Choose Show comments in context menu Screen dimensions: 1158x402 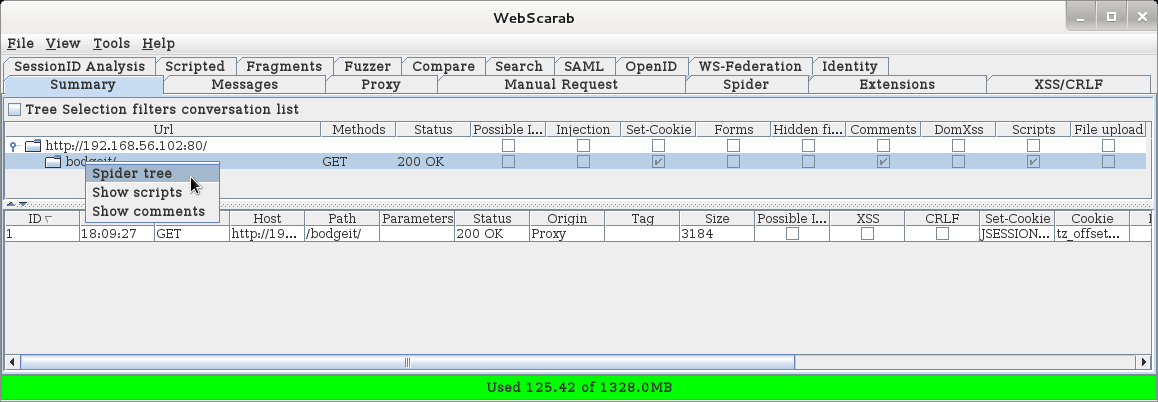click(152, 211)
